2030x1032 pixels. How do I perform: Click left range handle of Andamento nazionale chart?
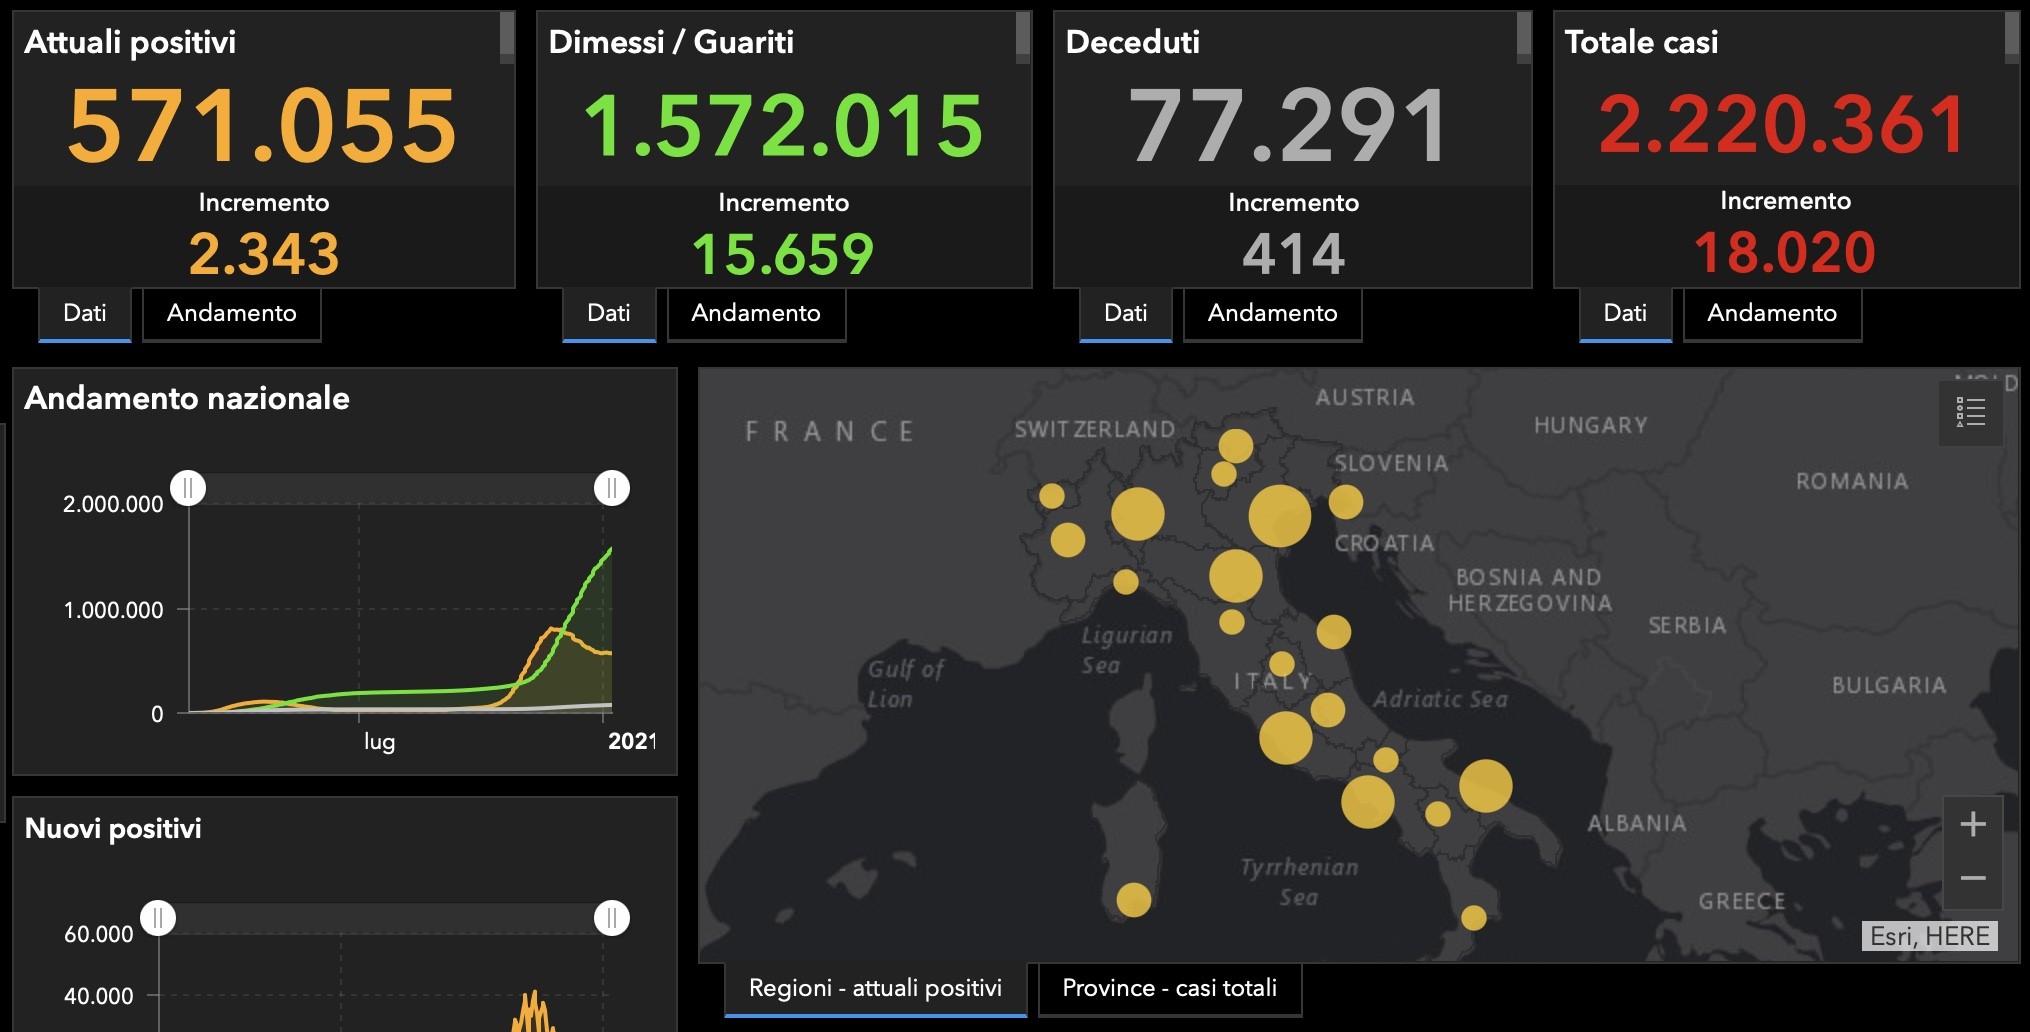click(x=188, y=488)
